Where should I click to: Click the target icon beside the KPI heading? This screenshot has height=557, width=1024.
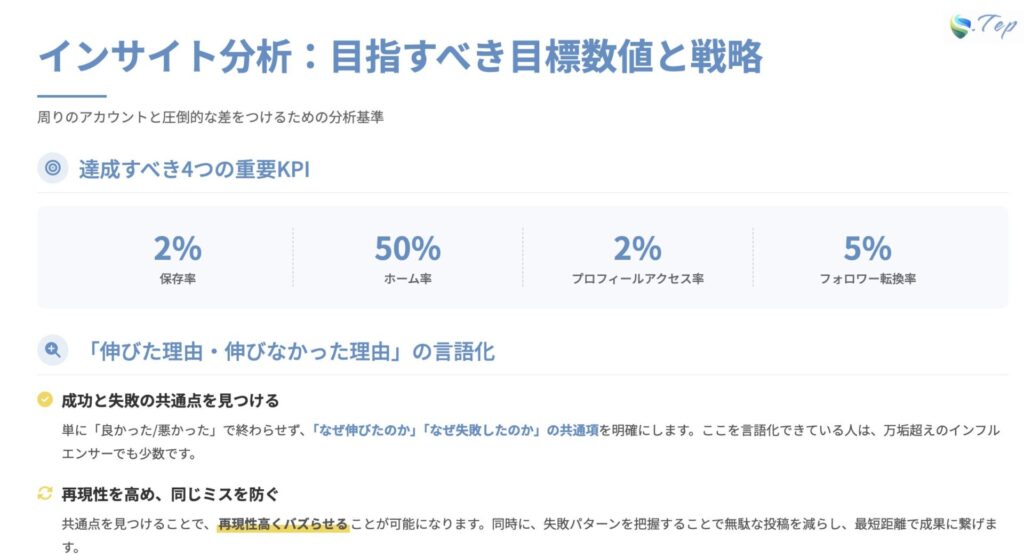[x=53, y=168]
